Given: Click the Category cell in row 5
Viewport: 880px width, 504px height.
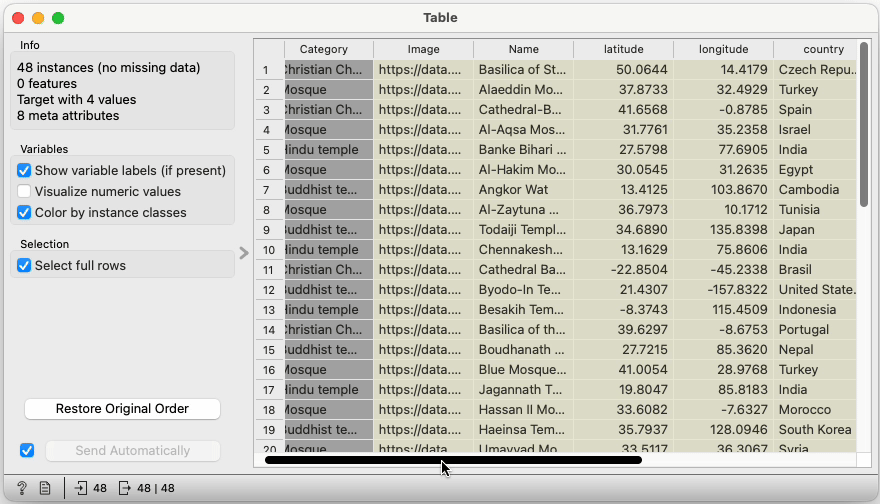Looking at the screenshot, I should 329,150.
